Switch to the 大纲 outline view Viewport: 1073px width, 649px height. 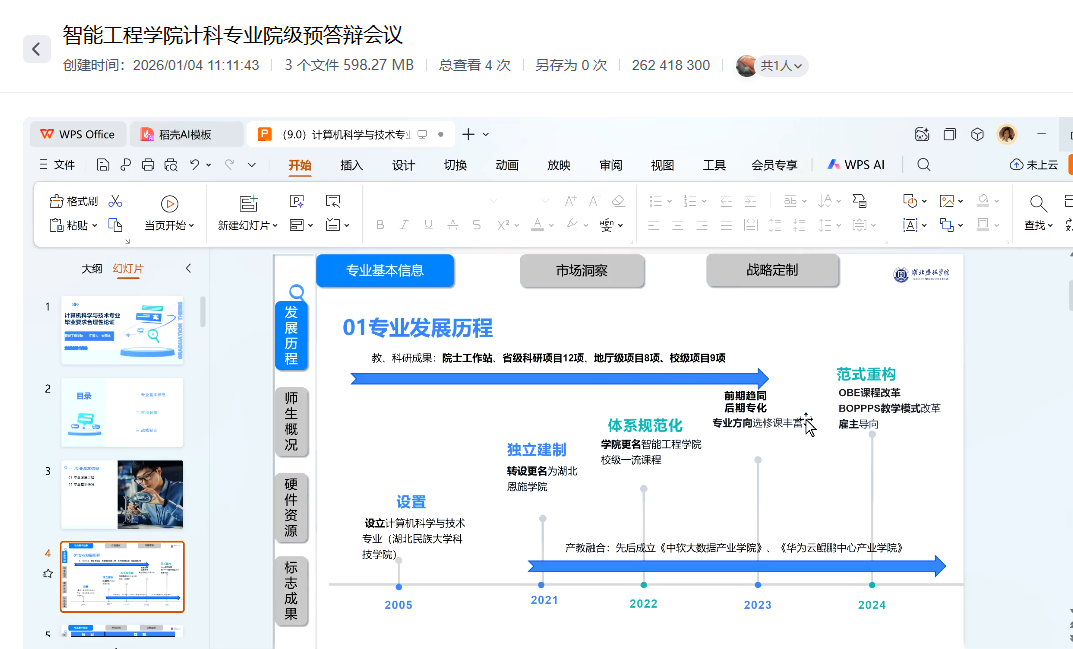pos(92,269)
